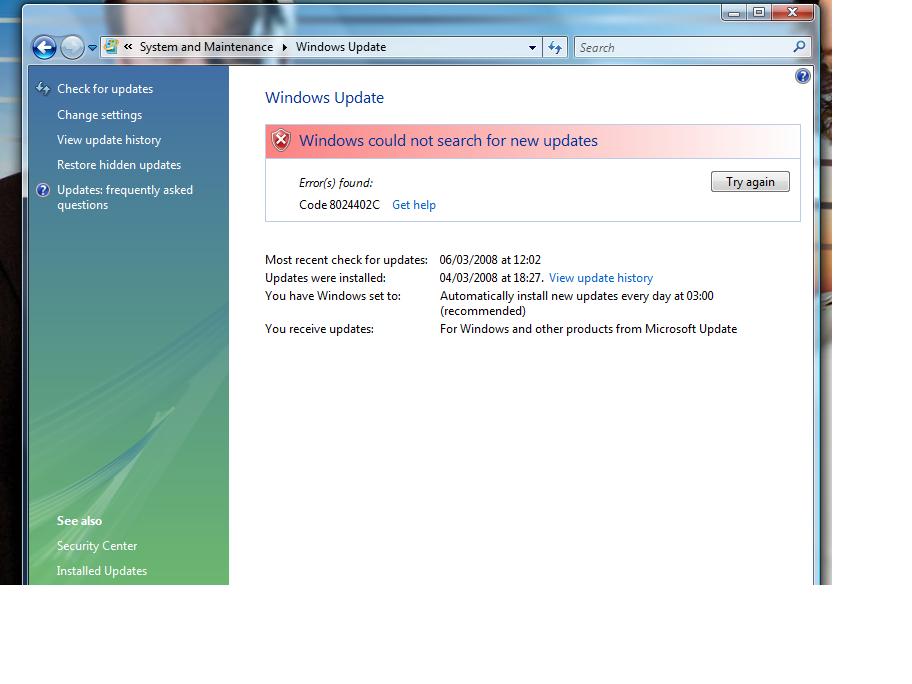Open the recent pages dropdown chevron
912x684 pixels.
[91, 47]
